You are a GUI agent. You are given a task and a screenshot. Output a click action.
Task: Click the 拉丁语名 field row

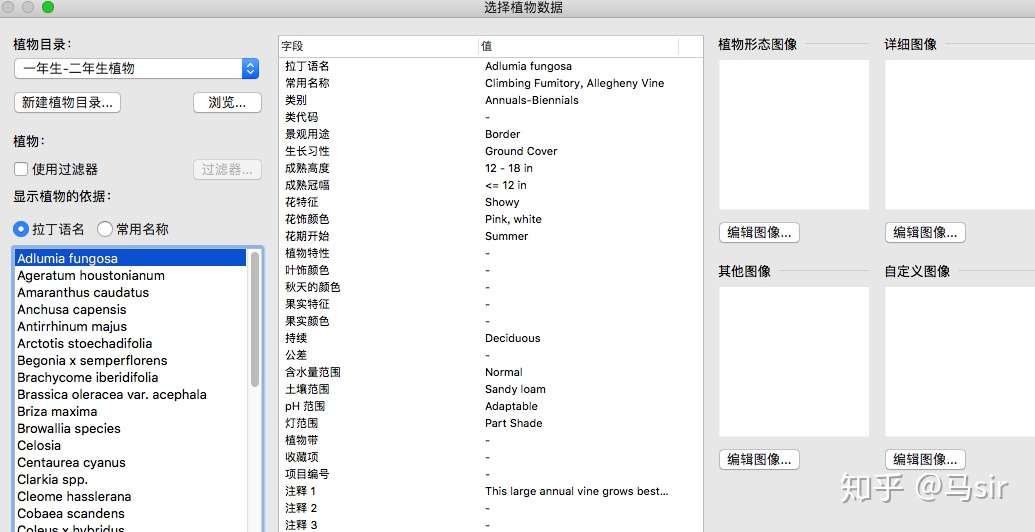pos(491,66)
